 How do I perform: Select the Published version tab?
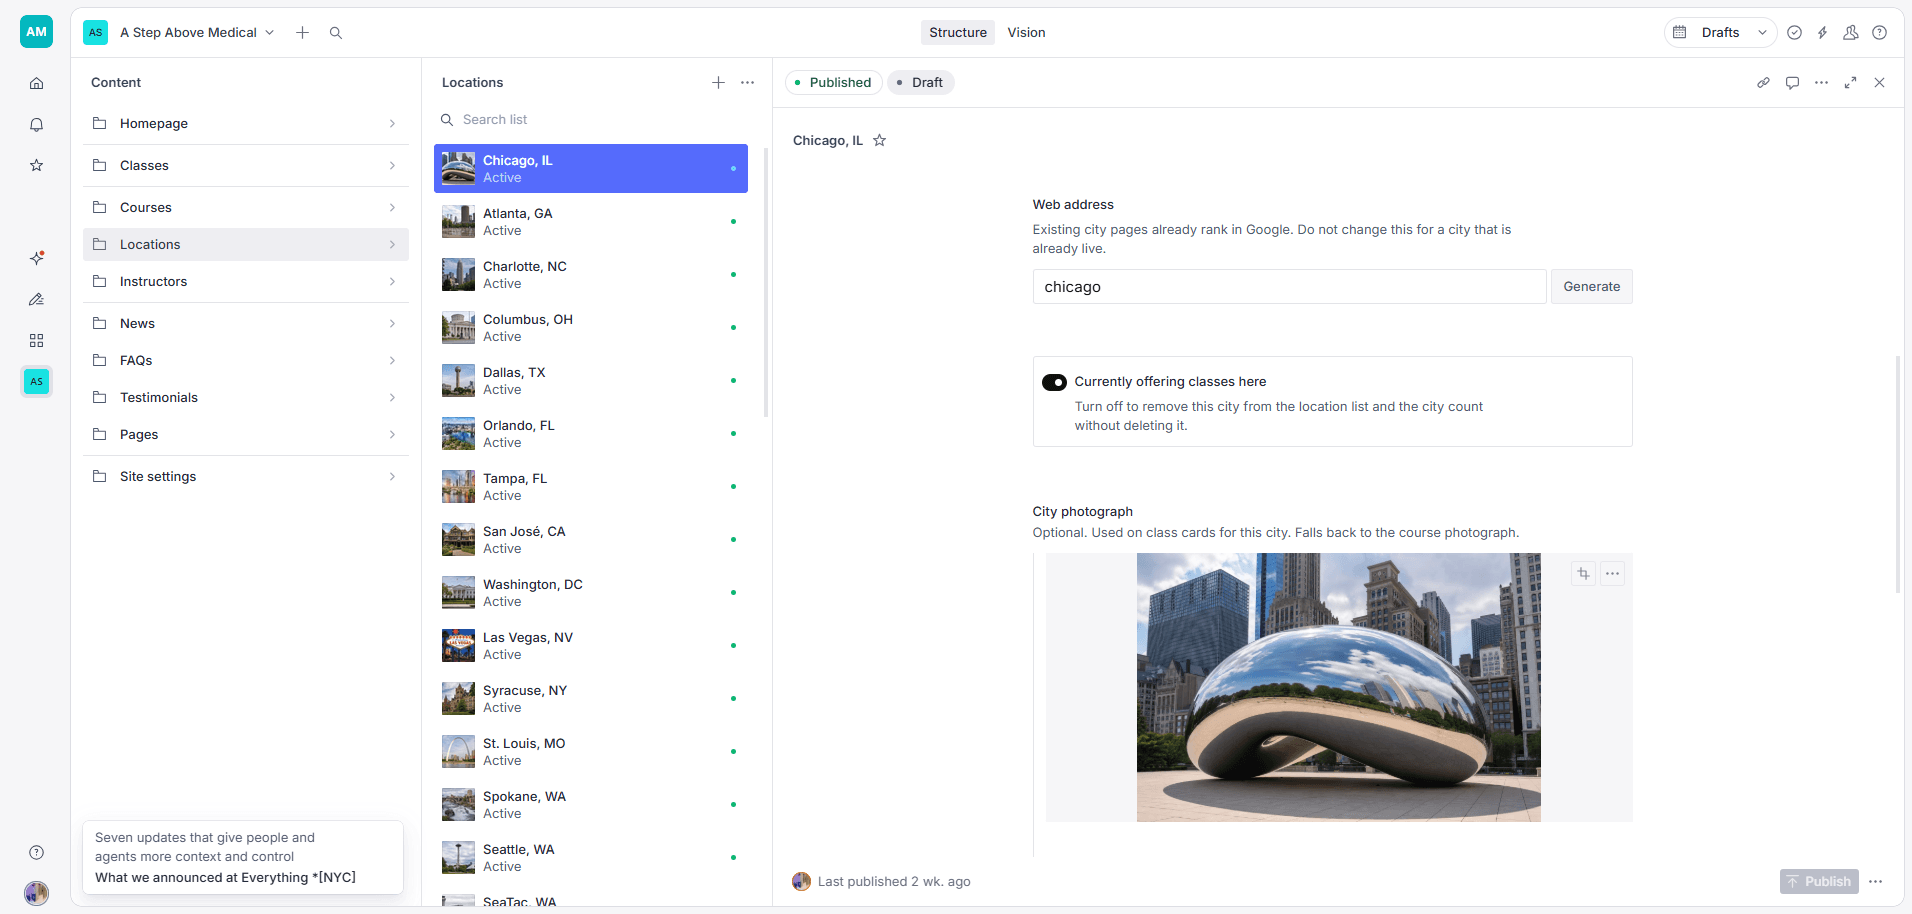[833, 82]
